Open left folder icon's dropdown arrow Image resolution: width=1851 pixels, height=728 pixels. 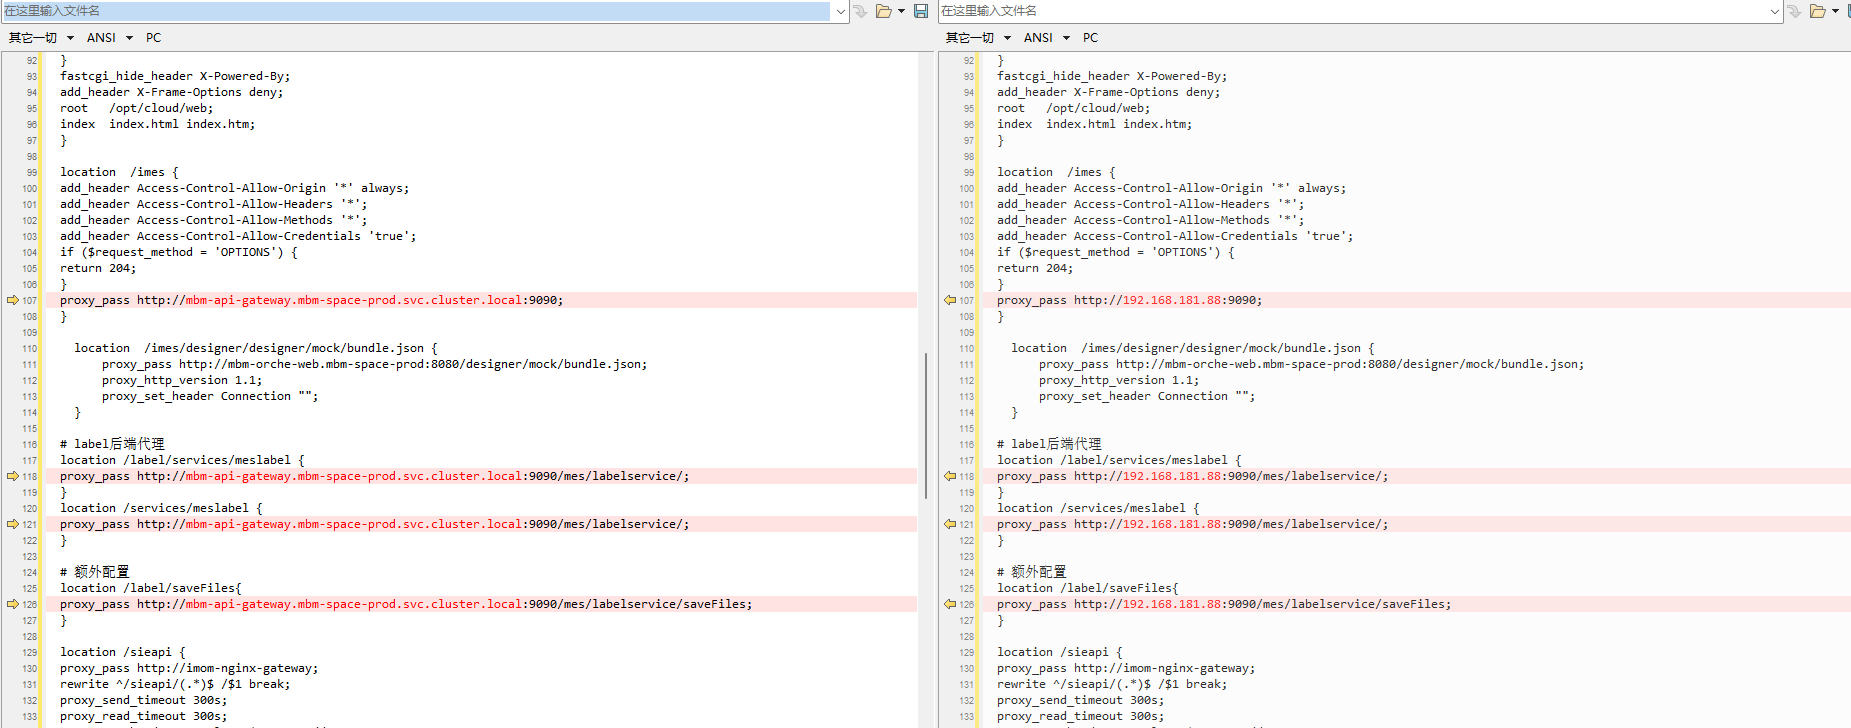click(901, 11)
